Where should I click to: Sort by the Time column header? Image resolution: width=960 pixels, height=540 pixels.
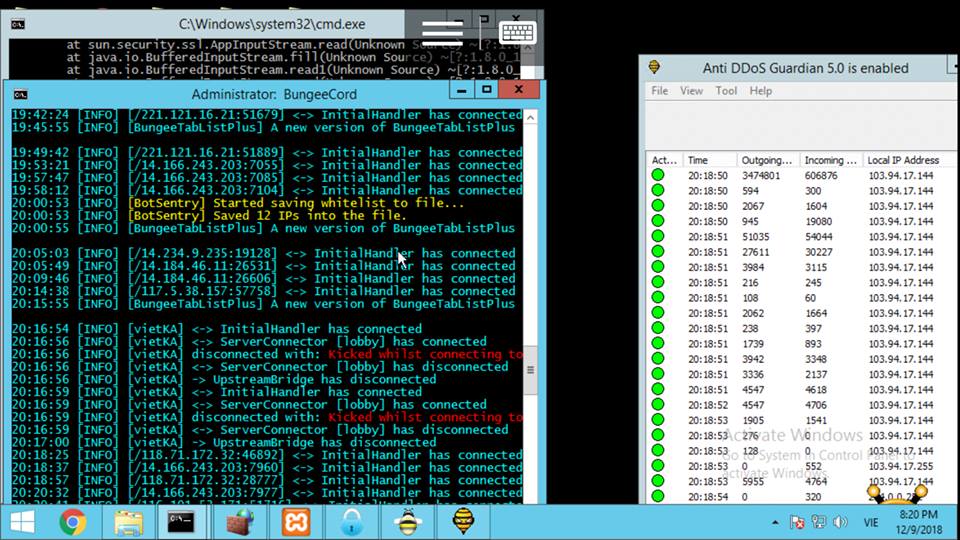(710, 160)
